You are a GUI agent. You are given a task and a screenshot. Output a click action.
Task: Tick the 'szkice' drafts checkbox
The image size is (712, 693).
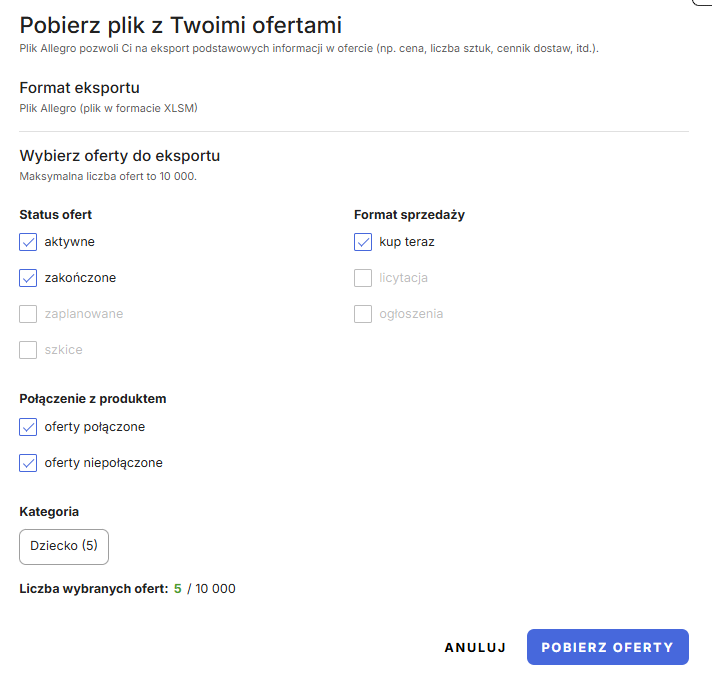(x=28, y=350)
